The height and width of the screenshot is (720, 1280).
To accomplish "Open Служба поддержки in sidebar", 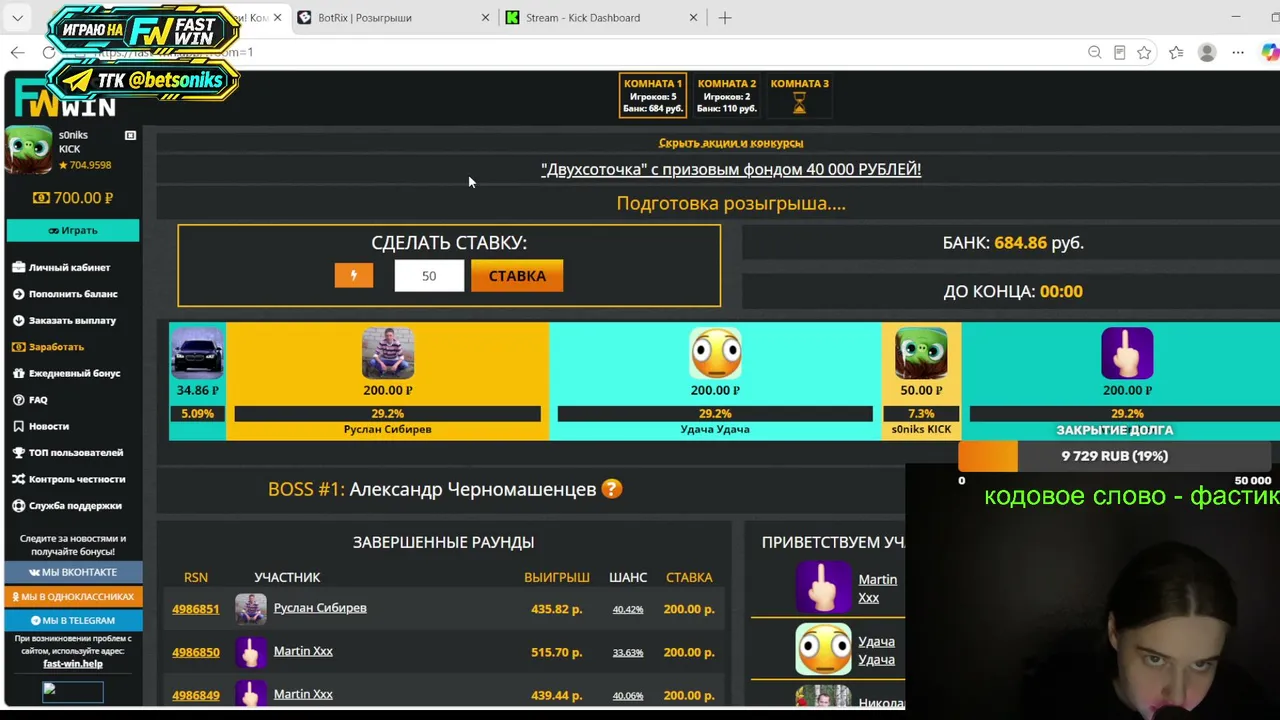I will tap(67, 506).
